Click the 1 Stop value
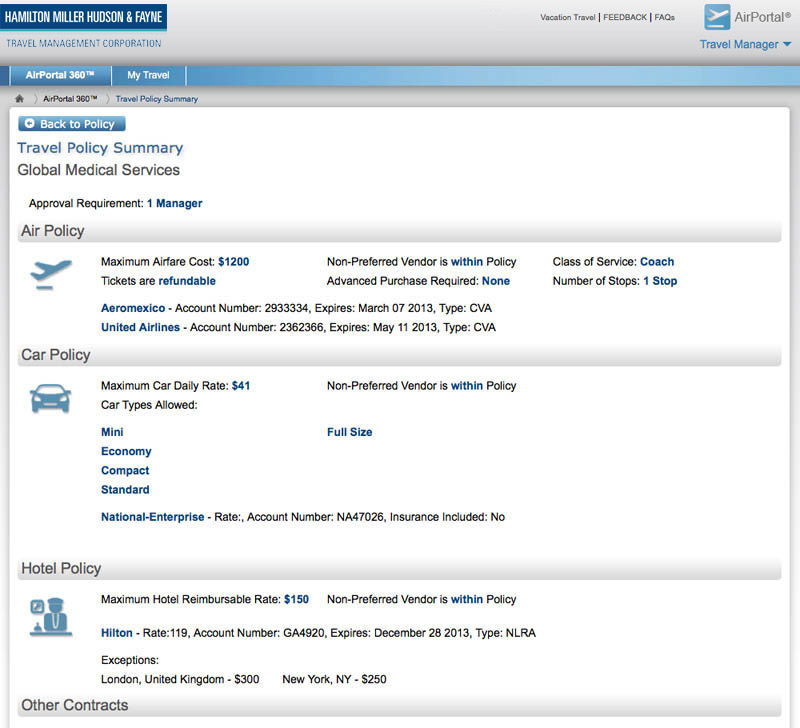The image size is (800, 728). tap(660, 281)
